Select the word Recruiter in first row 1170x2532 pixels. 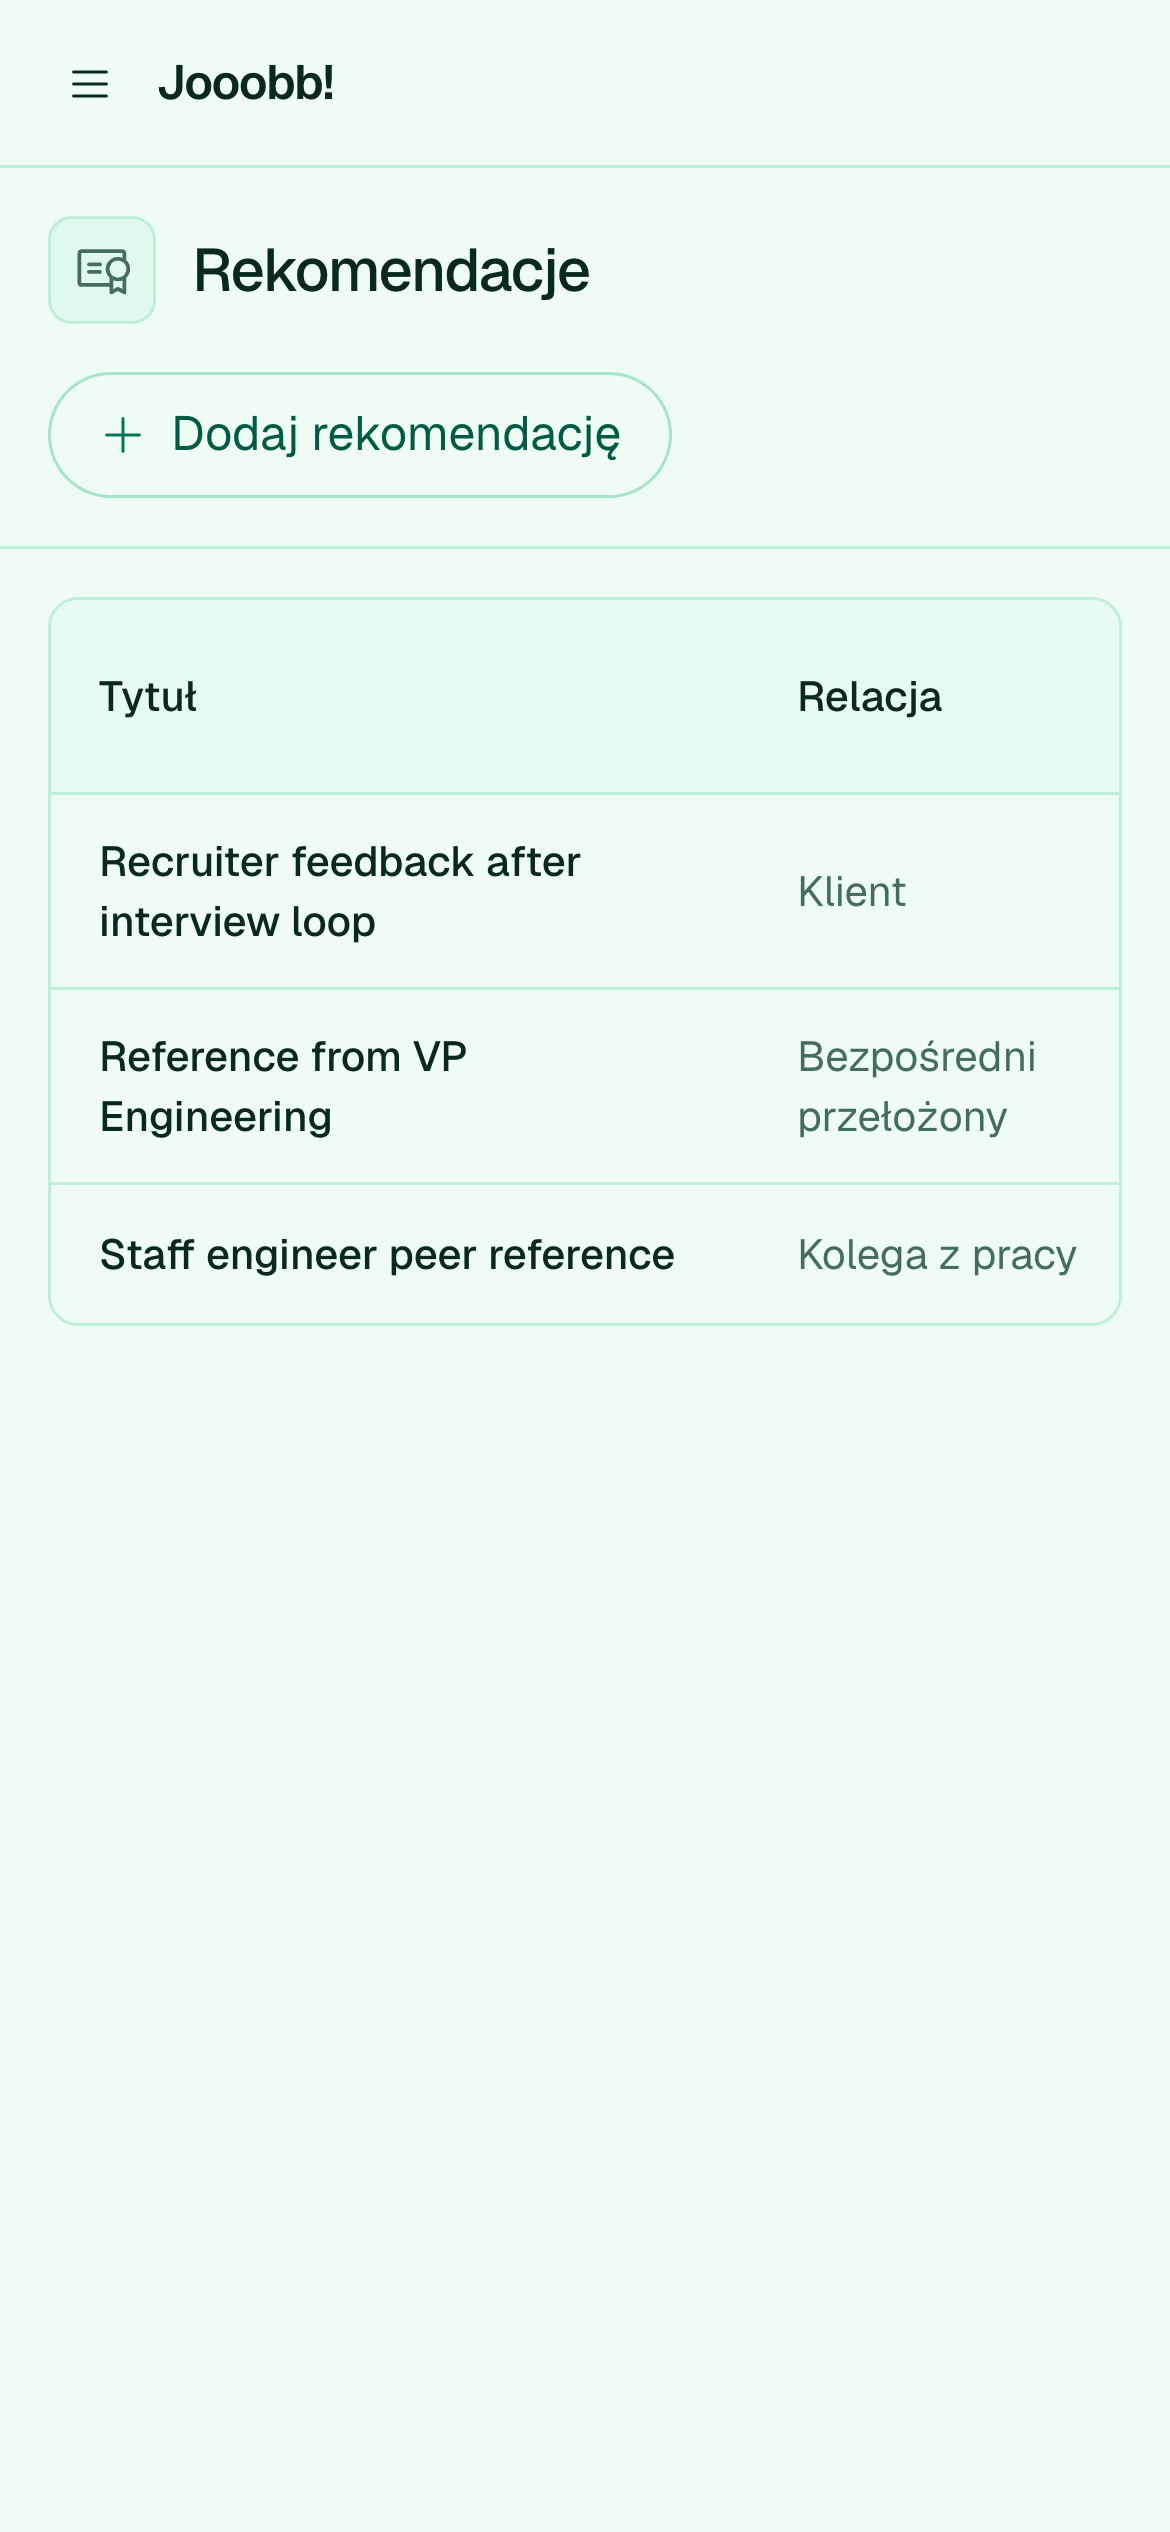[189, 861]
